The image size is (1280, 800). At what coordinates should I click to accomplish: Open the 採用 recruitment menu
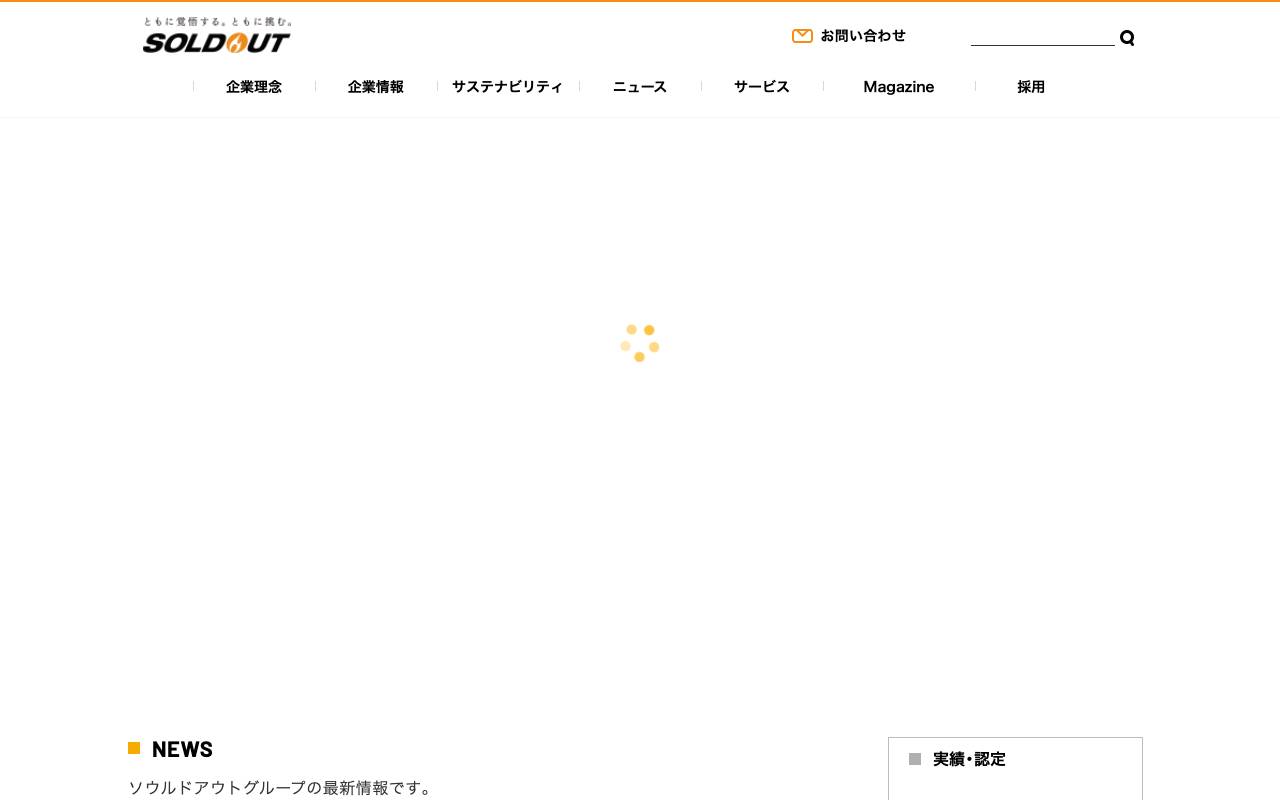point(1031,87)
